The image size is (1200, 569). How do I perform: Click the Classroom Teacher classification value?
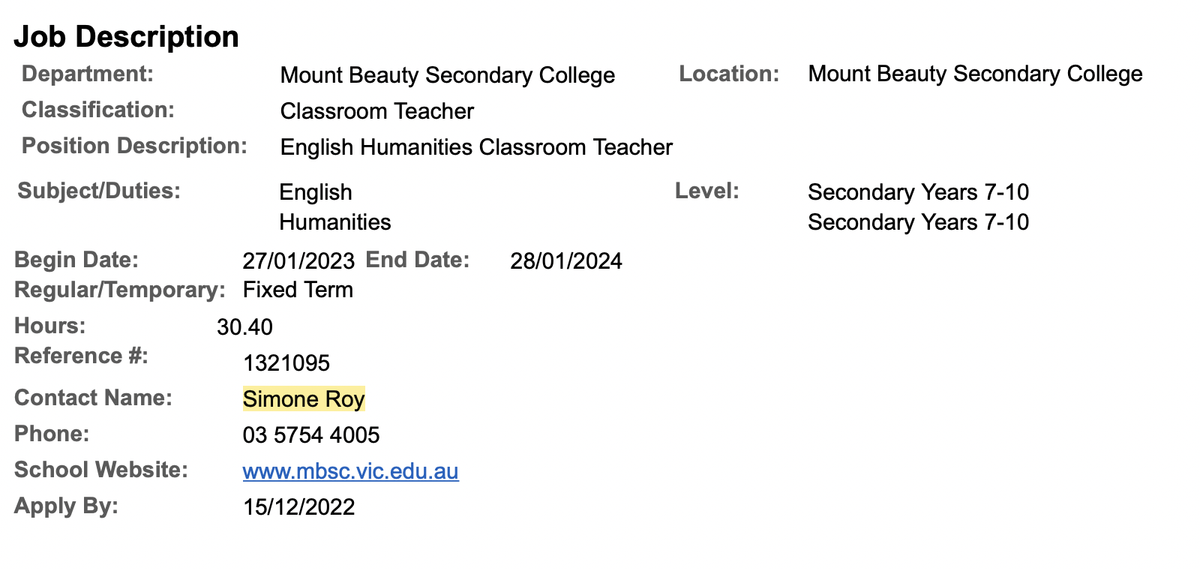tap(377, 111)
